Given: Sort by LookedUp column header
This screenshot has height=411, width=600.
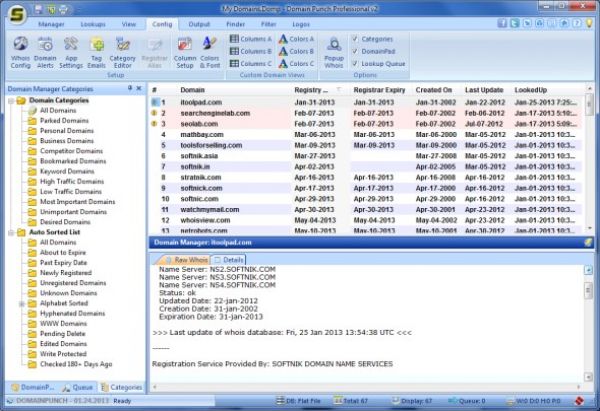Looking at the screenshot, I should [x=531, y=90].
